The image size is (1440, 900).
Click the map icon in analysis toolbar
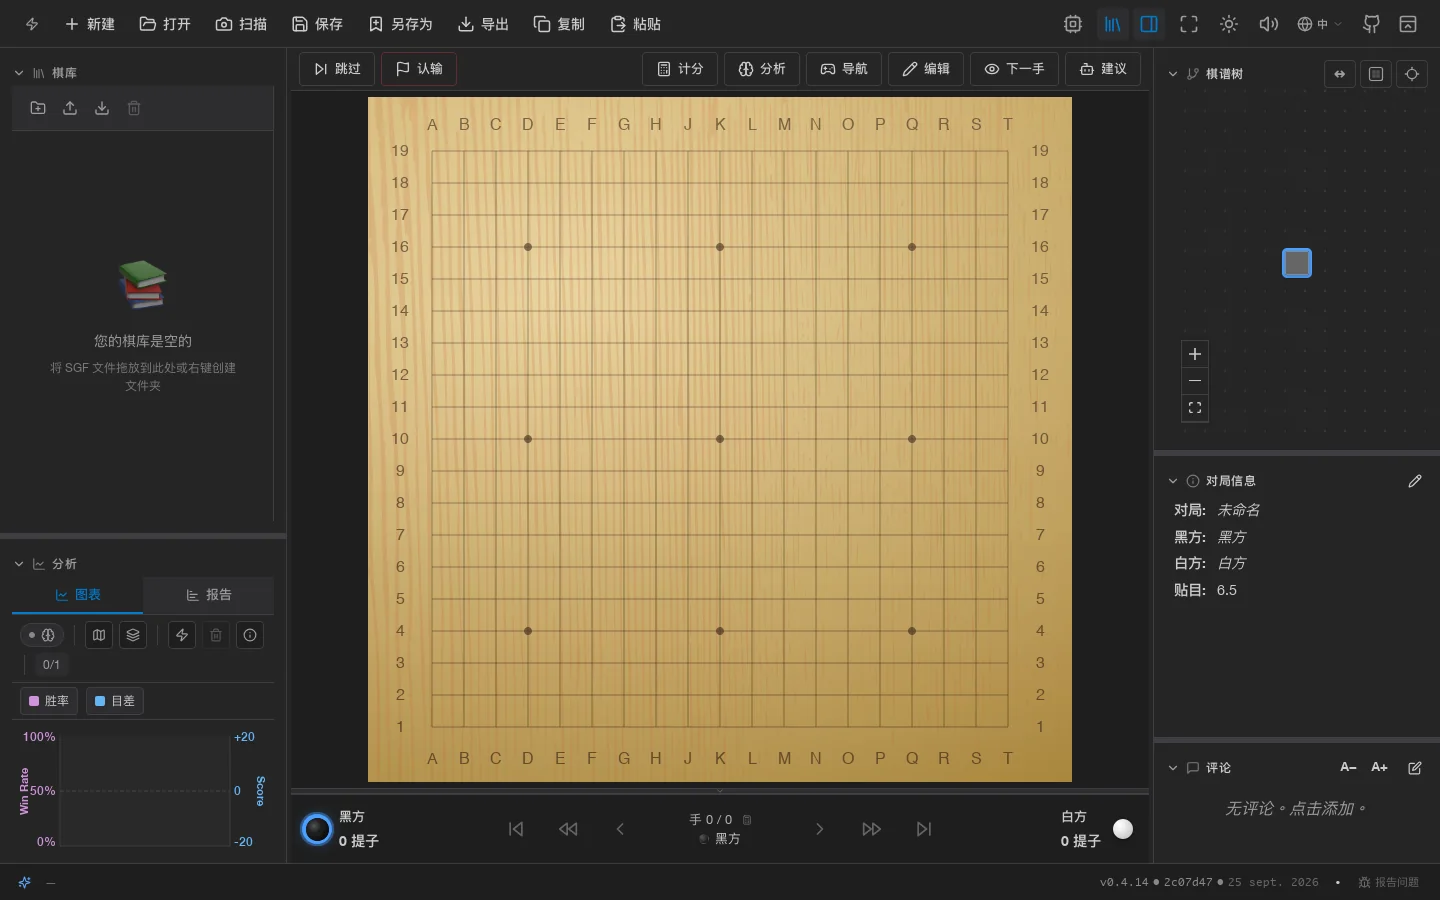[99, 635]
